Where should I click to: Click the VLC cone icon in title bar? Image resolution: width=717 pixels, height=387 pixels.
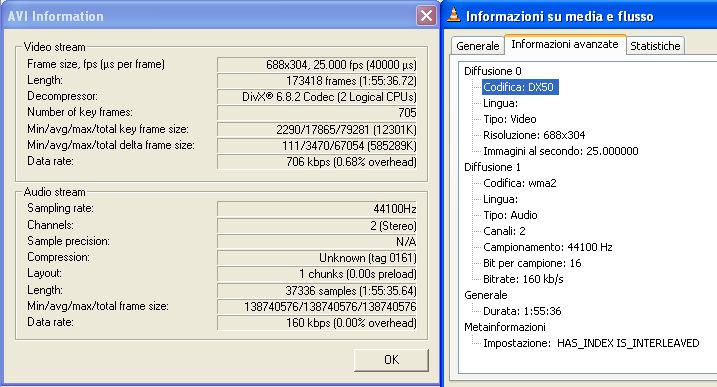453,15
